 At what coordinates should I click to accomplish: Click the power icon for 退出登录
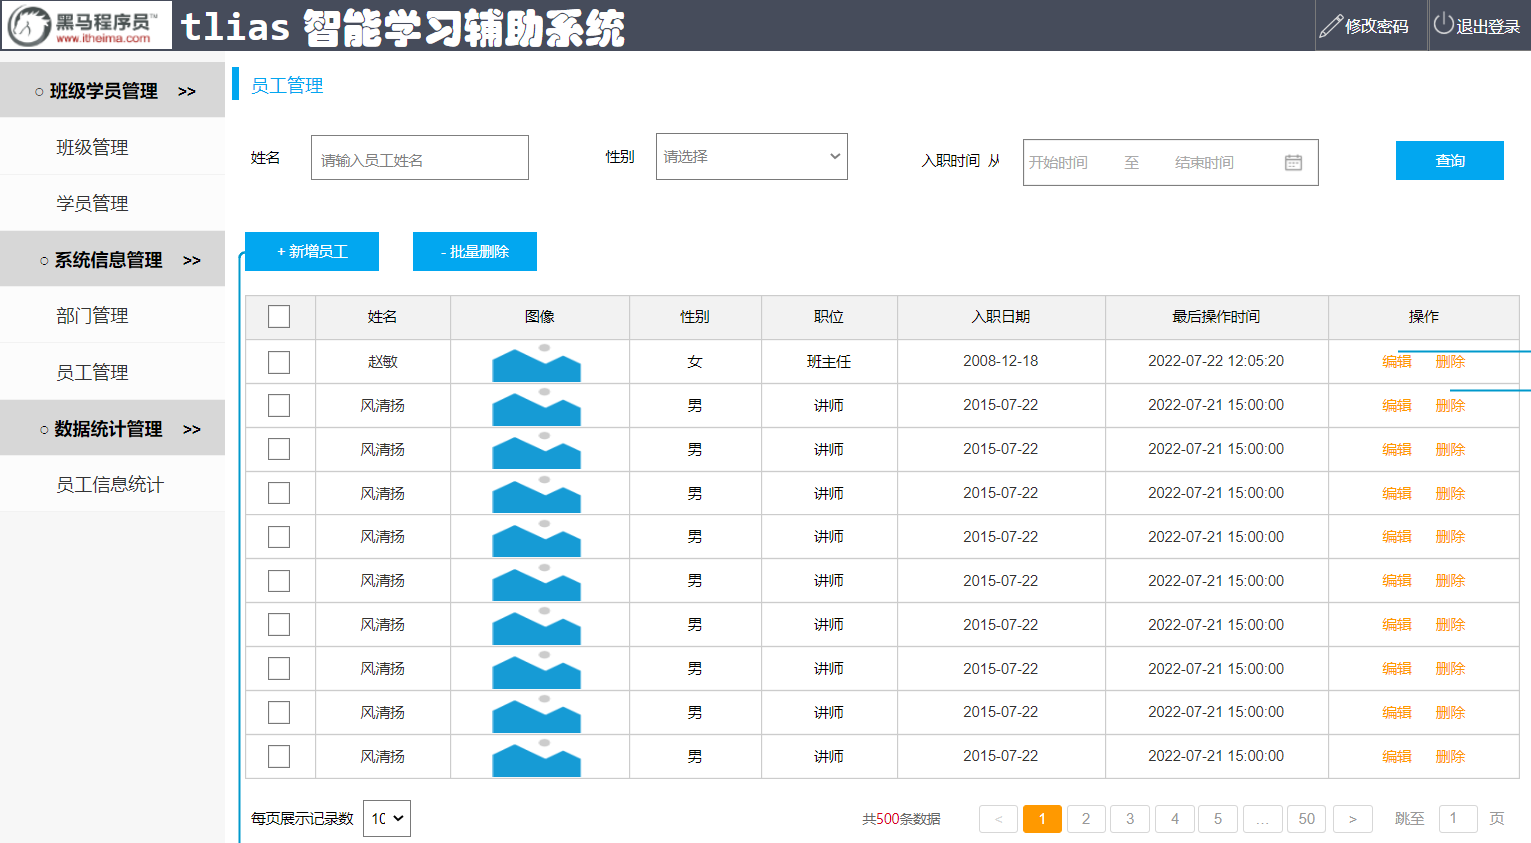[1443, 24]
